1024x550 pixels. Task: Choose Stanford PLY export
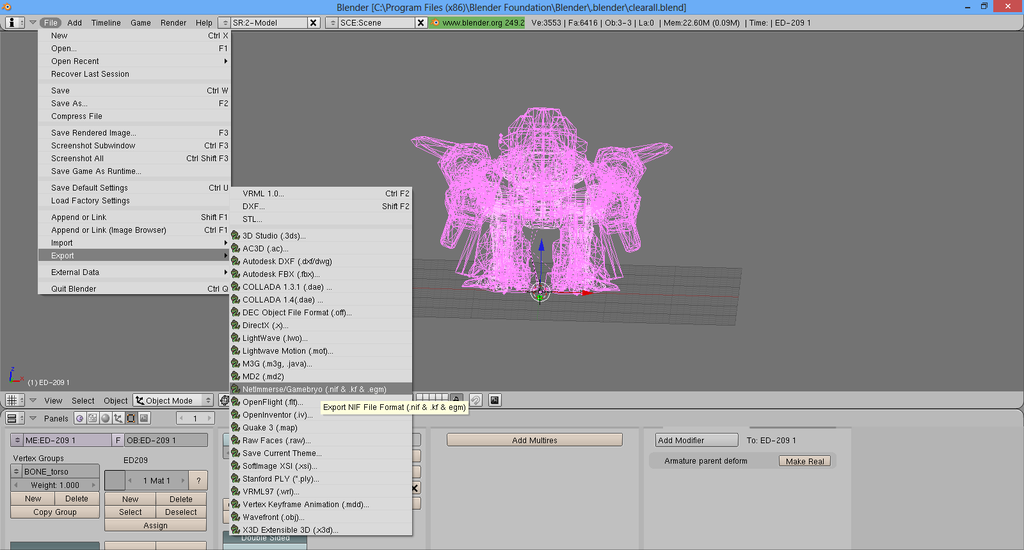click(321, 479)
